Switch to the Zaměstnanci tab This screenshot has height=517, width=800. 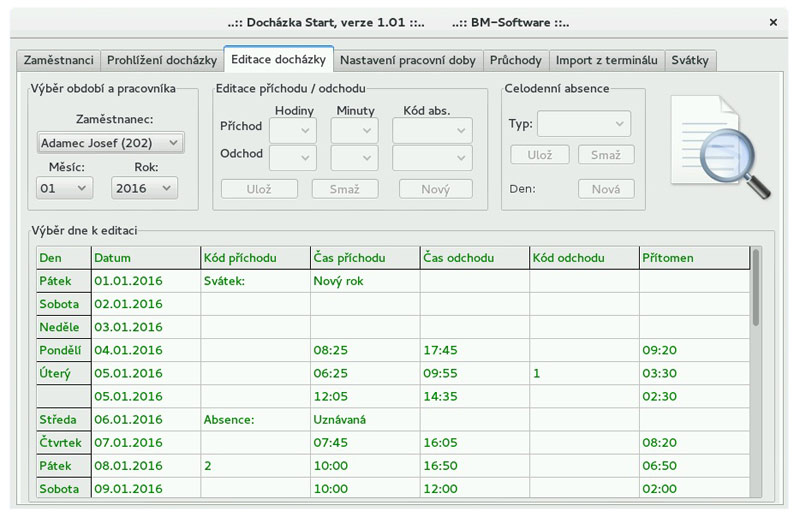(x=57, y=61)
